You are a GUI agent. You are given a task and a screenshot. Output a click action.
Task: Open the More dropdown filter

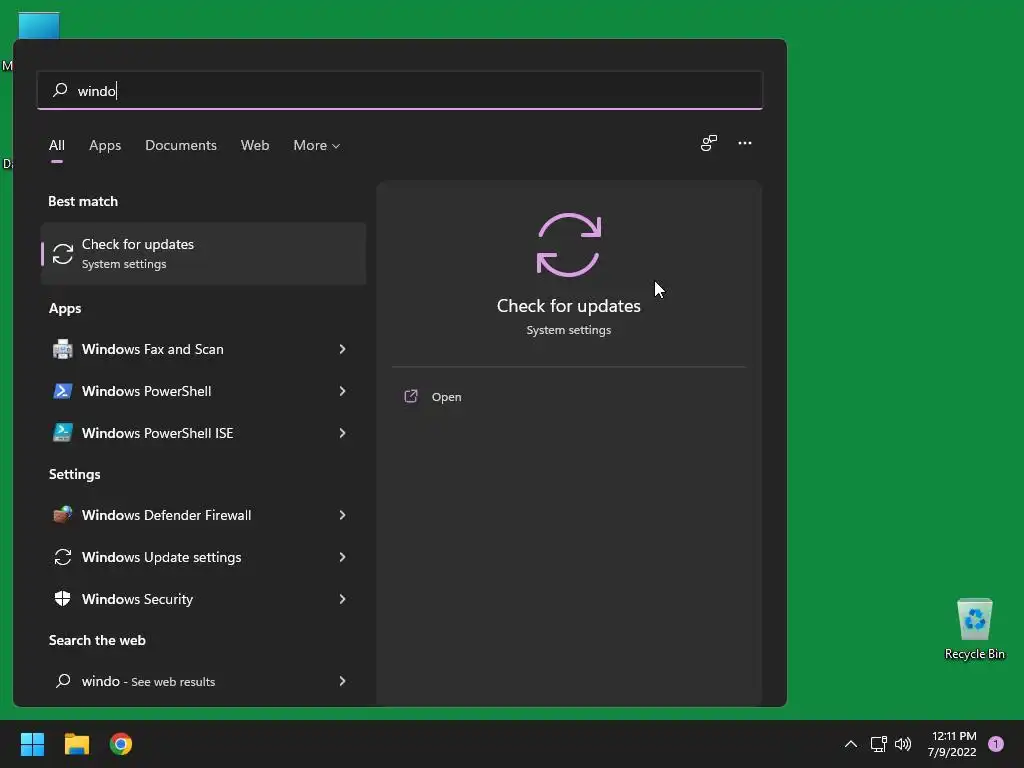(317, 146)
